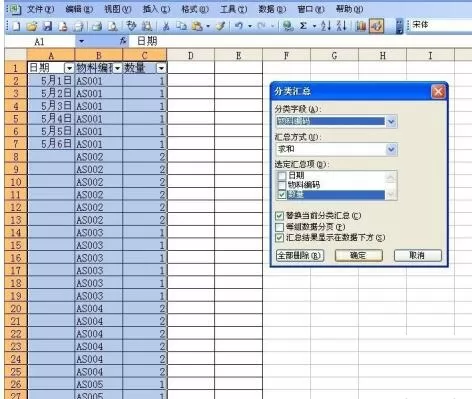
Task: Click cell B20 containing AS004
Action: (x=99, y=308)
